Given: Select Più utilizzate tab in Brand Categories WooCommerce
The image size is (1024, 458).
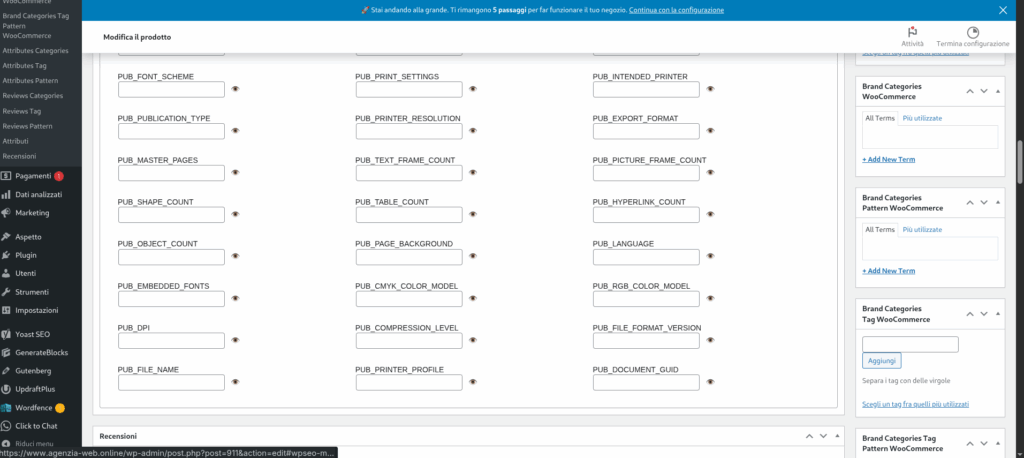Looking at the screenshot, I should click(922, 118).
